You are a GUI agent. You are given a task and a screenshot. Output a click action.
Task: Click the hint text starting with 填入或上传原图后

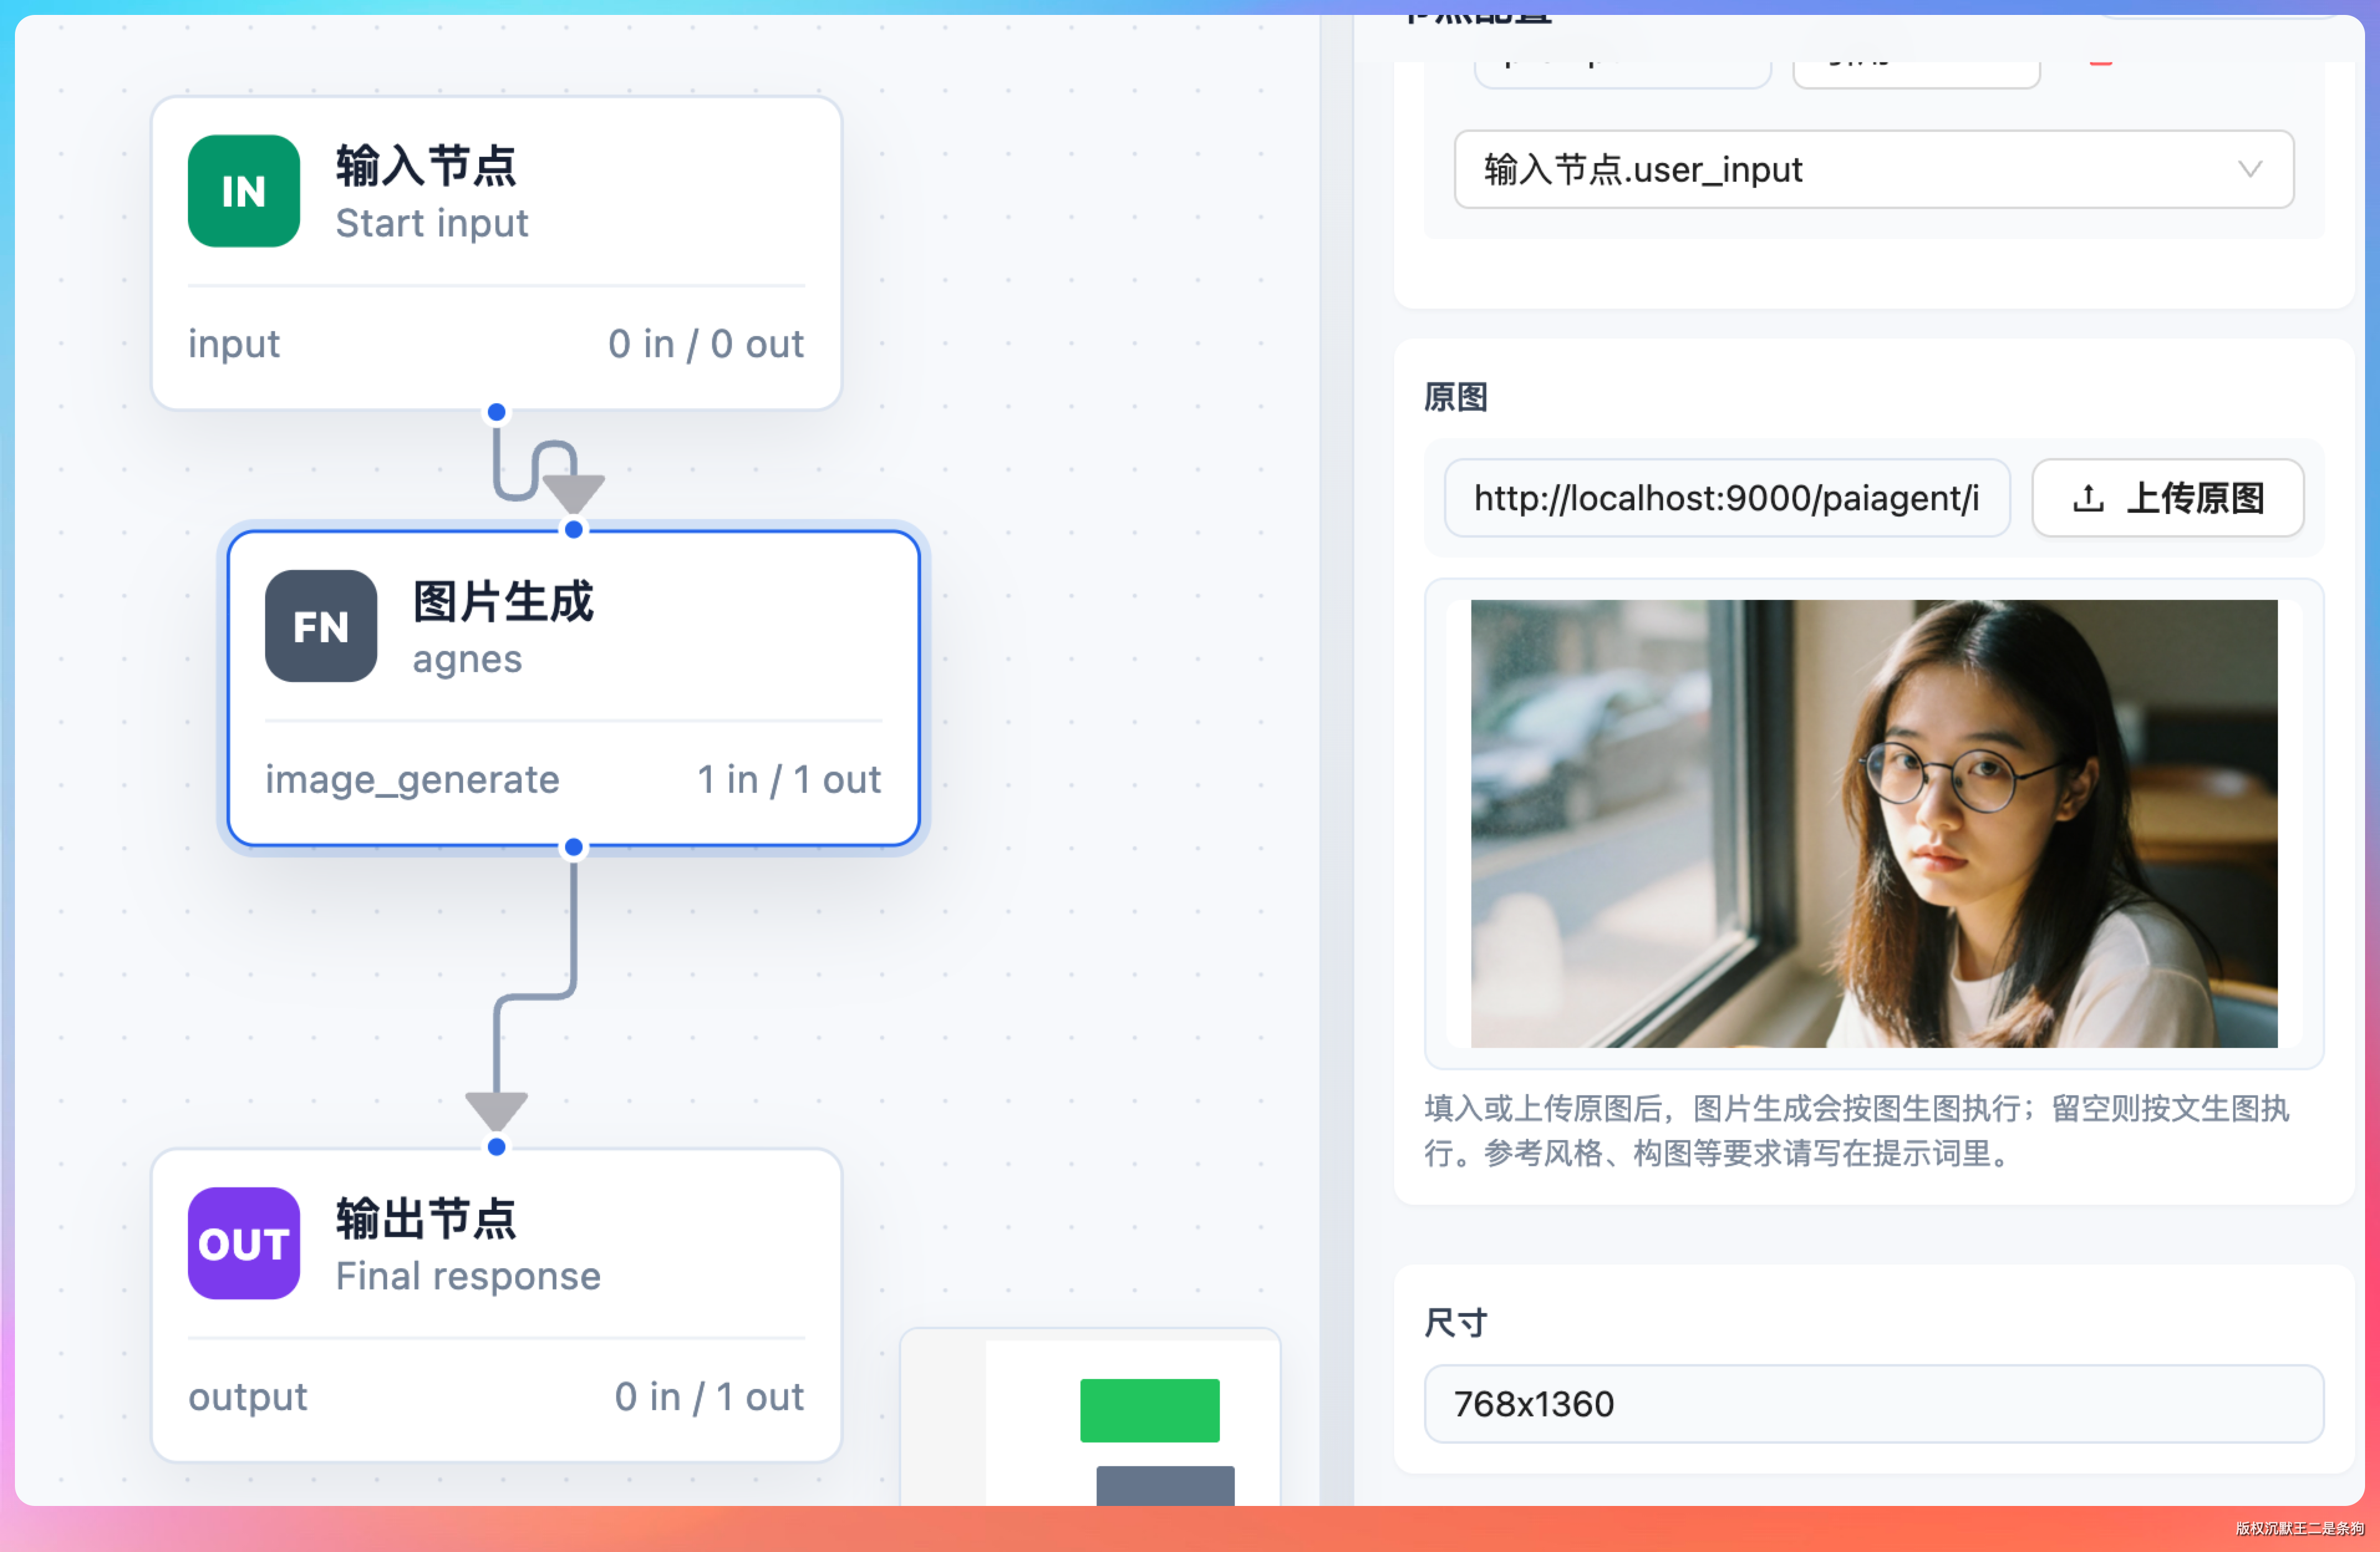1857,1131
